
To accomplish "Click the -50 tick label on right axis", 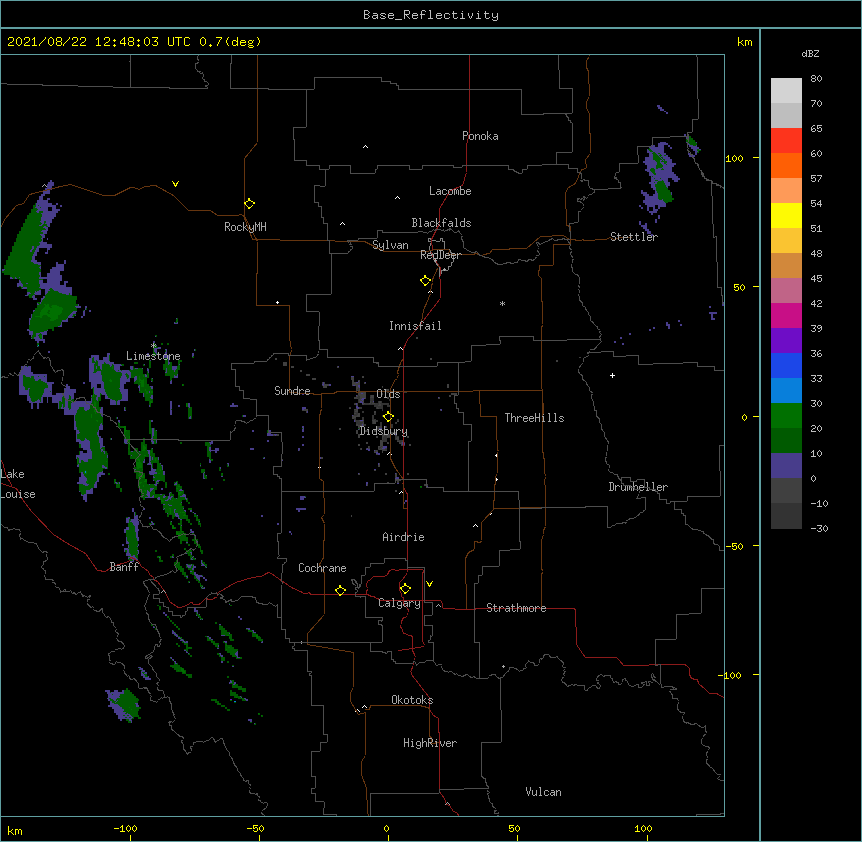I will coord(734,546).
